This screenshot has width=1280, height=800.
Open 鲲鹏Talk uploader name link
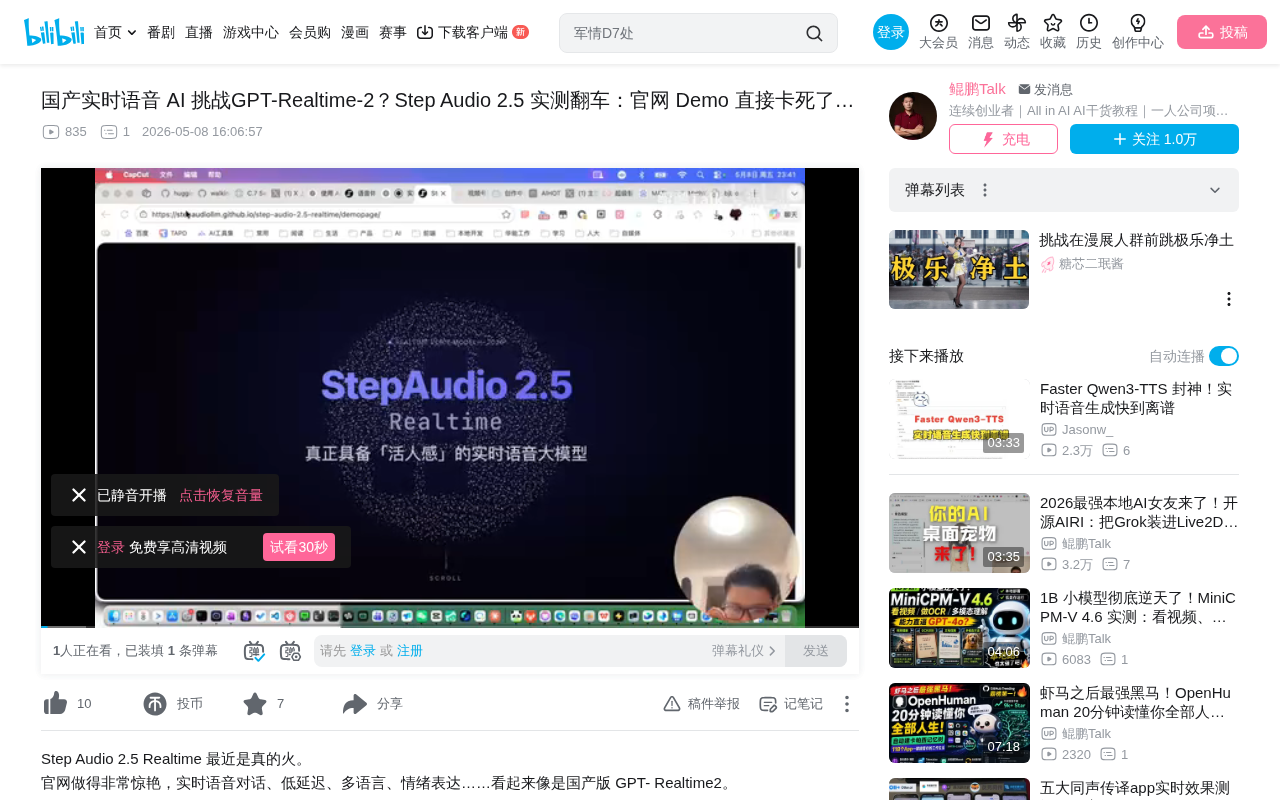coord(977,89)
